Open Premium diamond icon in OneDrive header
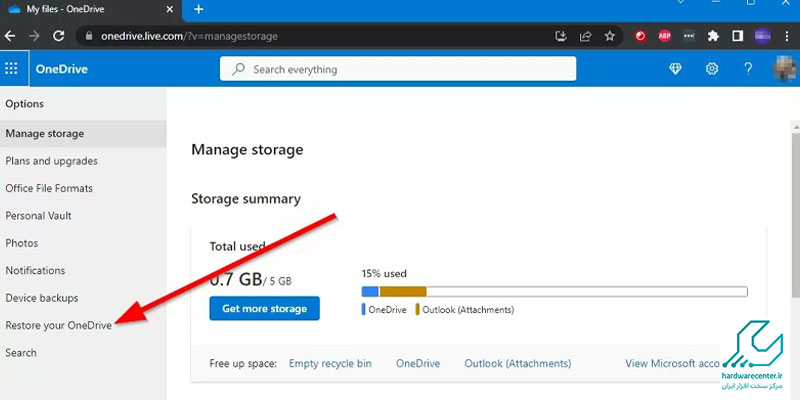The height and width of the screenshot is (400, 800). click(x=675, y=69)
